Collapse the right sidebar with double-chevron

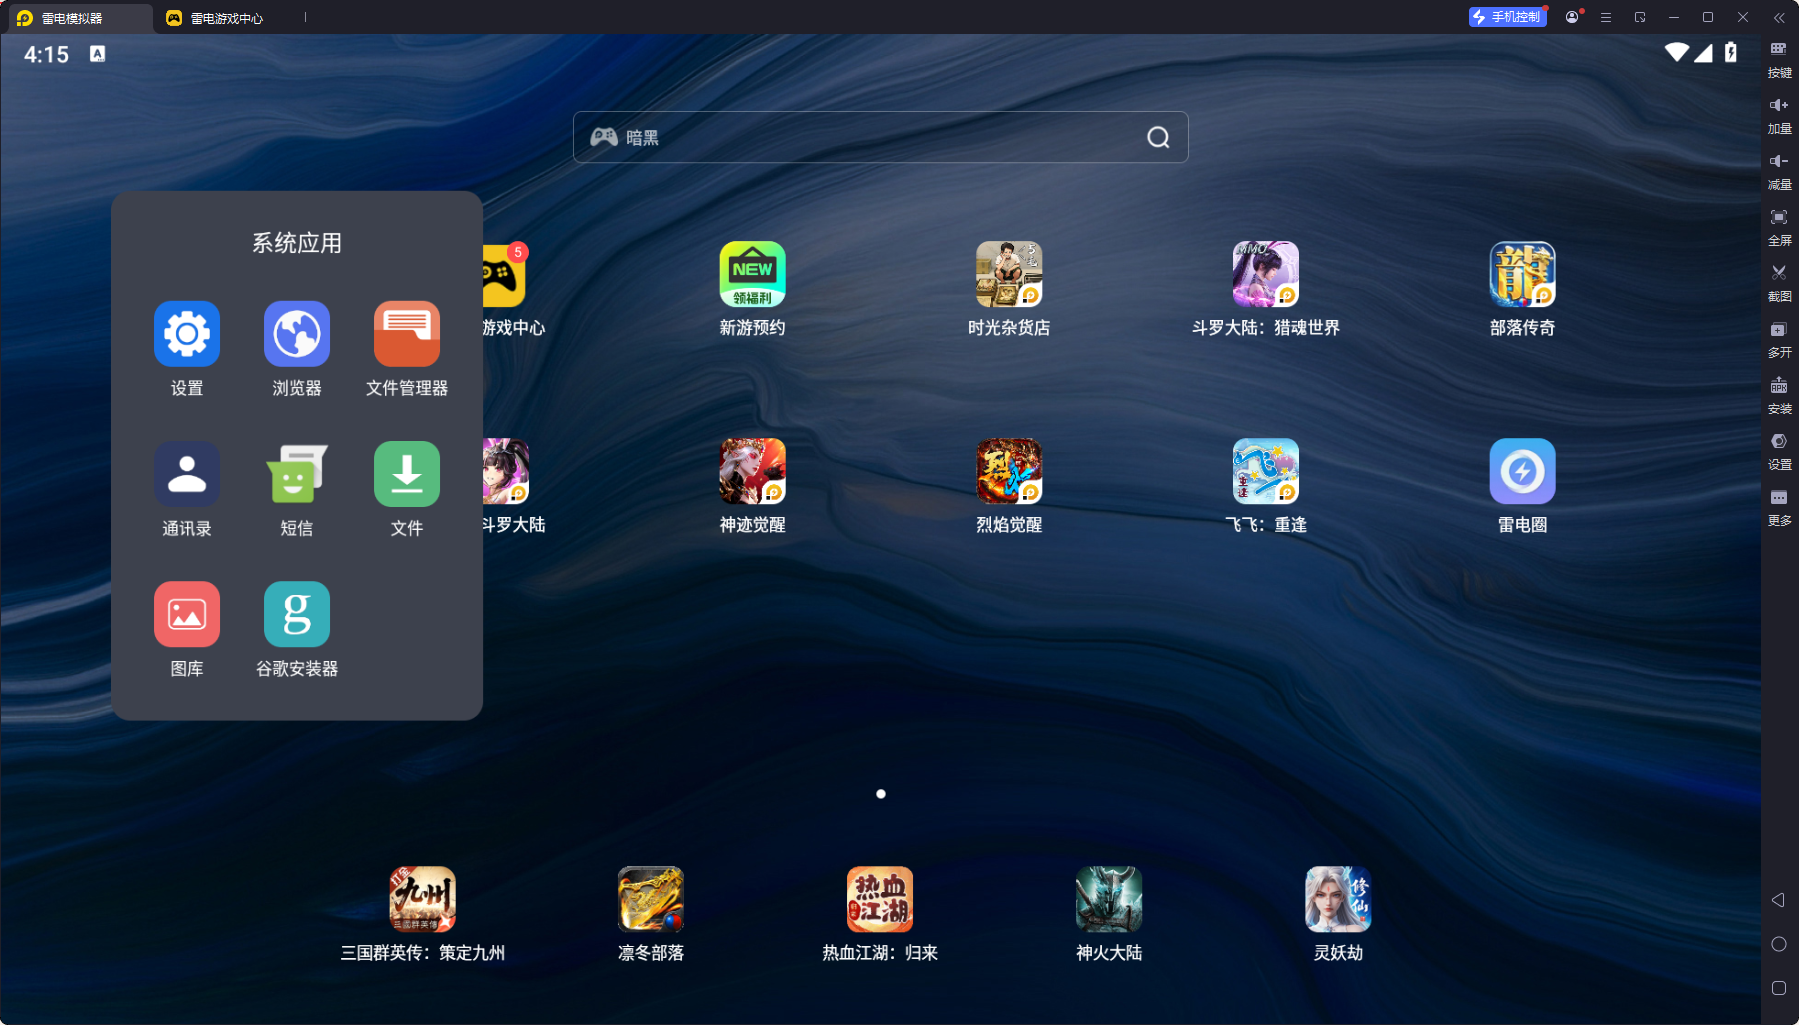[1779, 17]
